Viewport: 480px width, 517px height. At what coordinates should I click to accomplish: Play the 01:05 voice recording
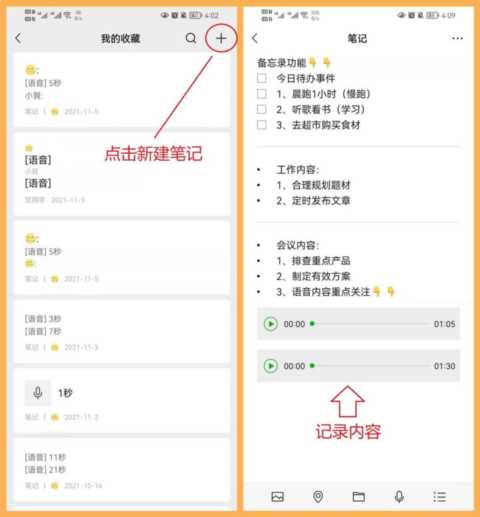[271, 324]
